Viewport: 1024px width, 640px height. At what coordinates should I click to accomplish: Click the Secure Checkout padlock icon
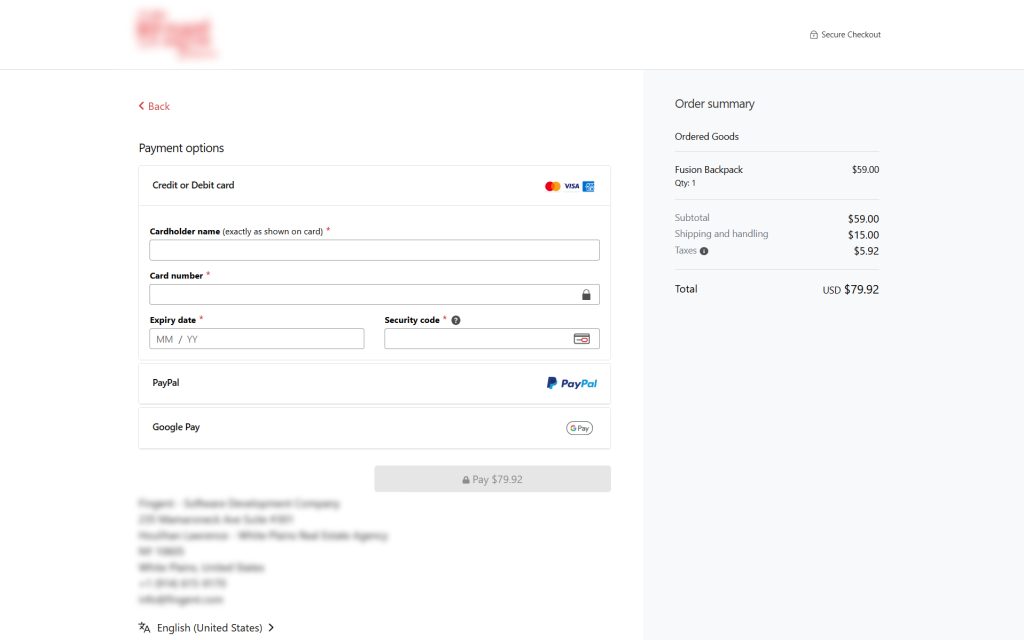(x=812, y=34)
